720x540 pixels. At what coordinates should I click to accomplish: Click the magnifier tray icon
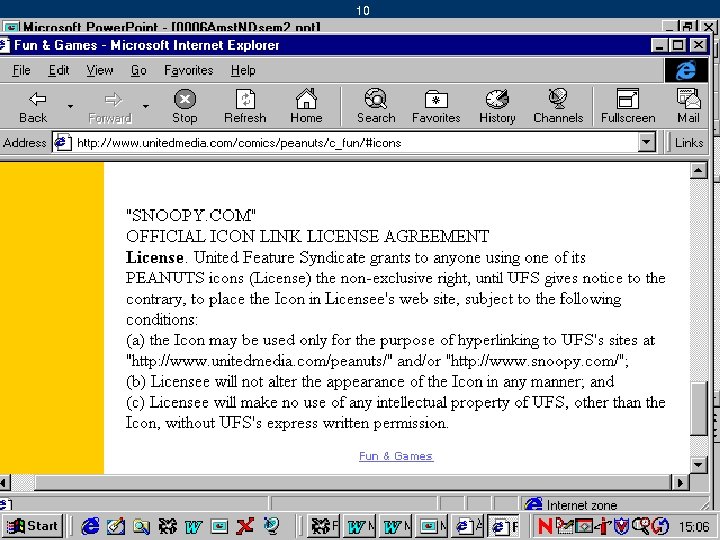641,526
